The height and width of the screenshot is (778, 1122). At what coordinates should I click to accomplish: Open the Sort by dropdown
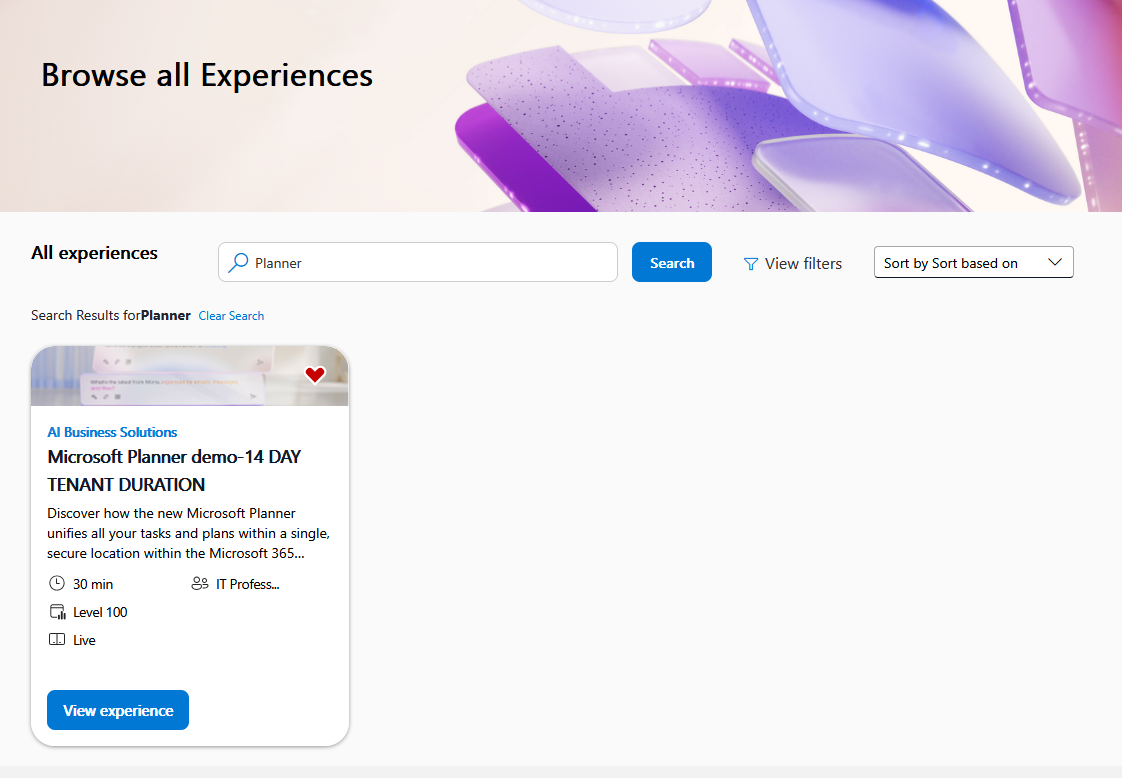click(973, 263)
